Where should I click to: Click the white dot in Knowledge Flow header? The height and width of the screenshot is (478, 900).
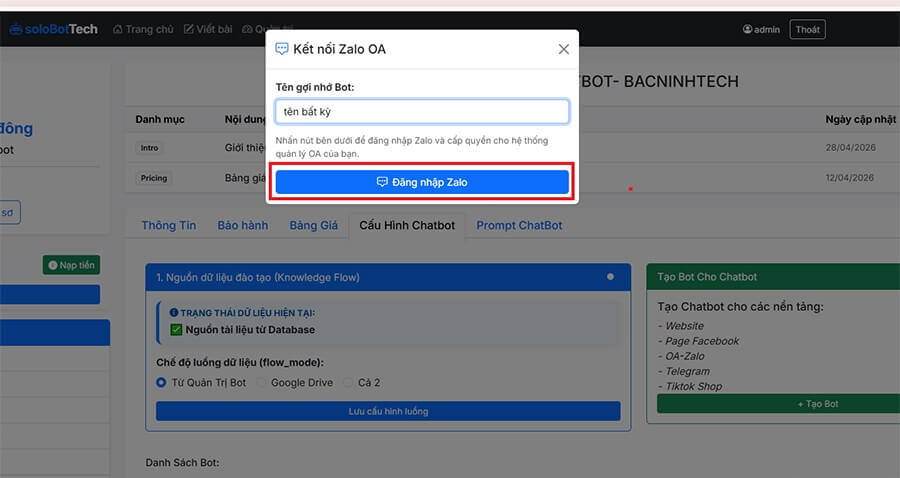tap(610, 277)
